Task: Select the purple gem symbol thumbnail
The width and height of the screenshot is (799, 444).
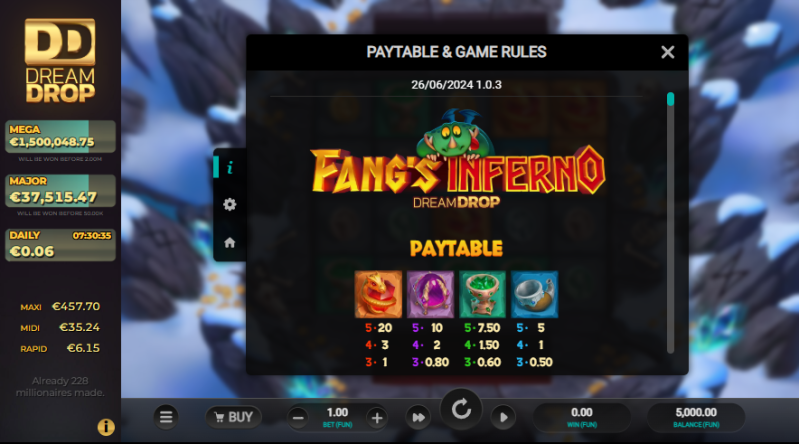Action: (x=431, y=295)
